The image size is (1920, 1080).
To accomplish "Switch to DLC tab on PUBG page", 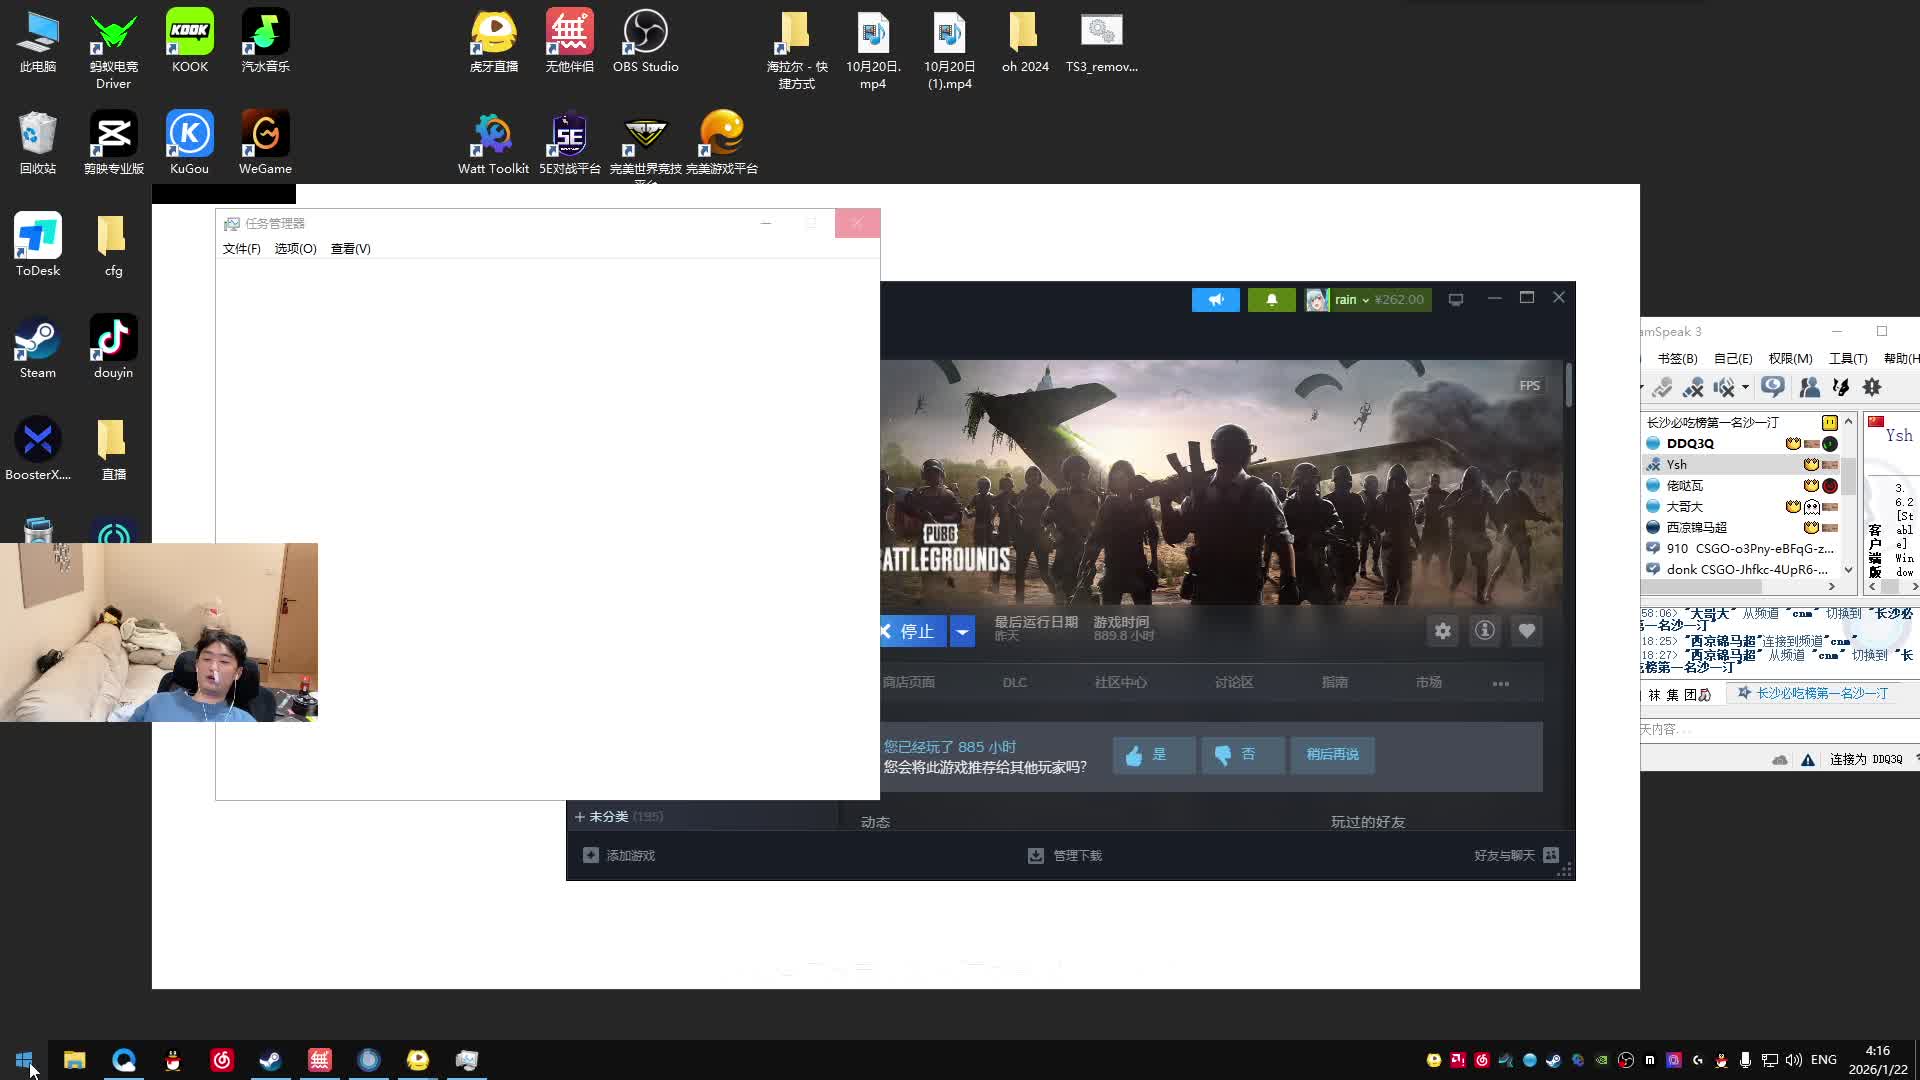I will 1014,683.
